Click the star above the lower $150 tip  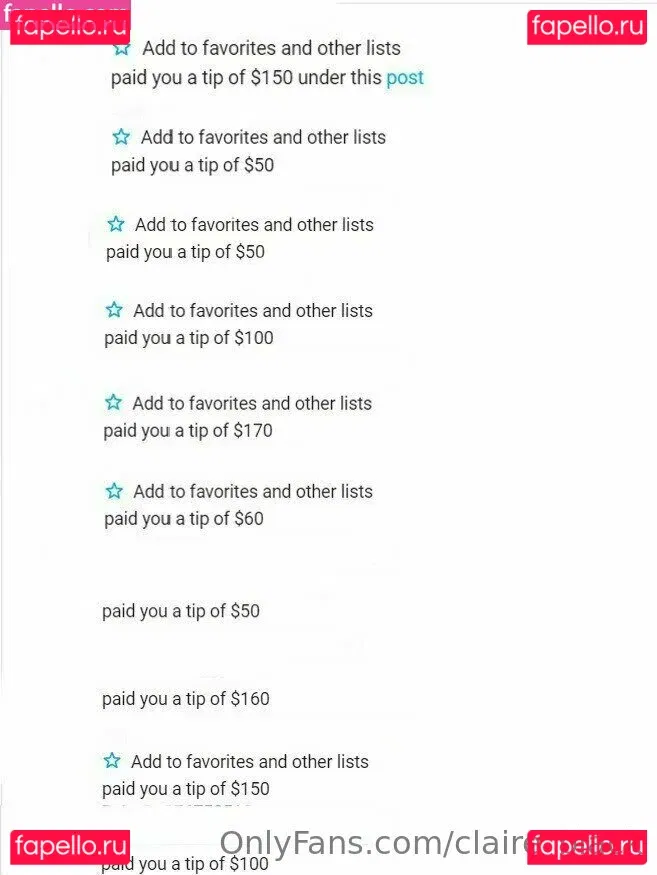click(112, 761)
